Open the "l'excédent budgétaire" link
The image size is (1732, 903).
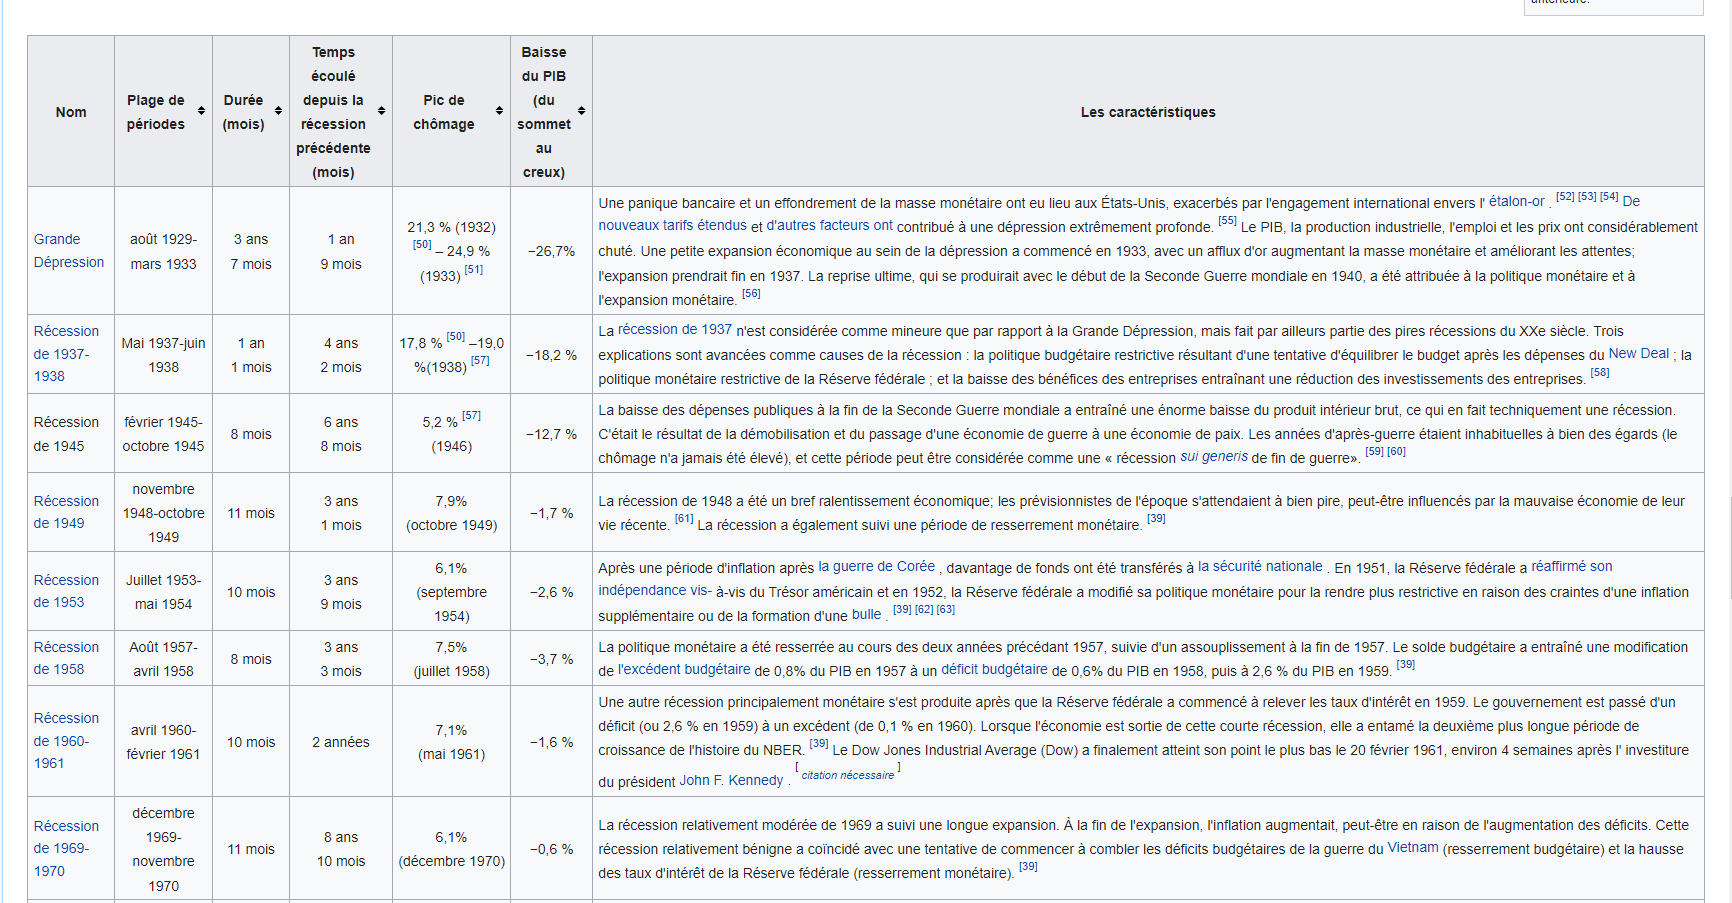pyautogui.click(x=684, y=669)
